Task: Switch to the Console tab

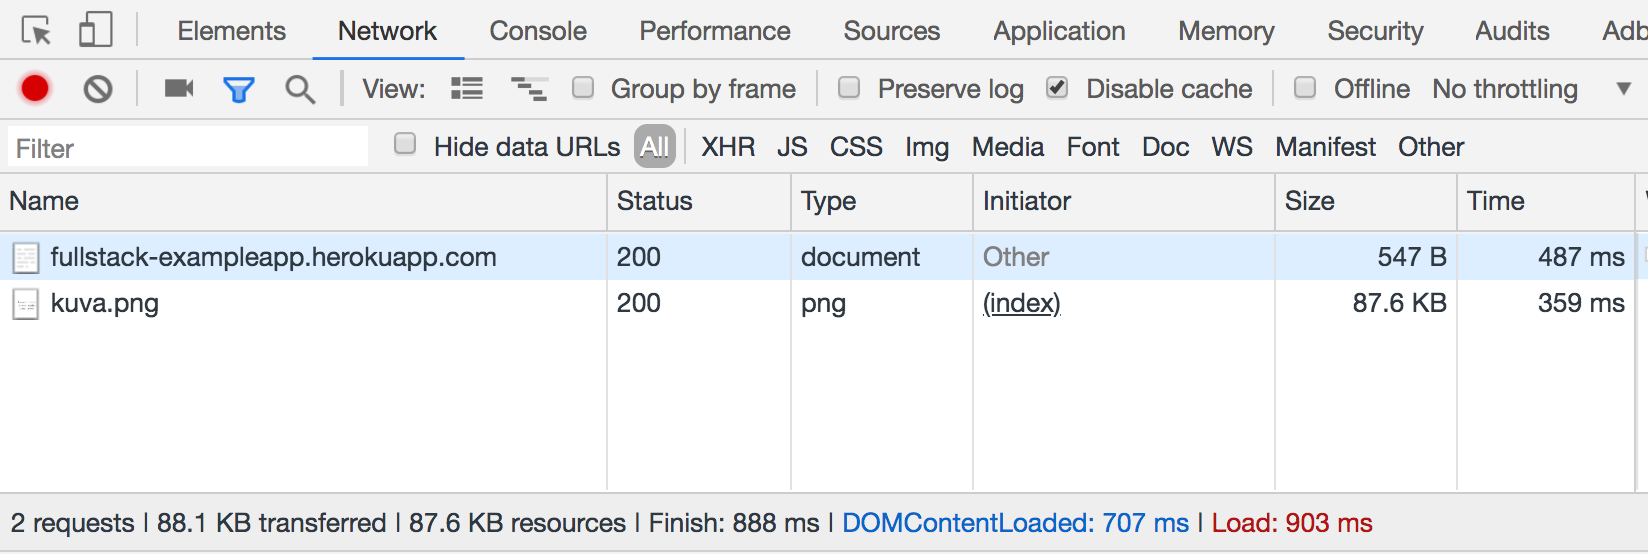Action: pos(537,31)
